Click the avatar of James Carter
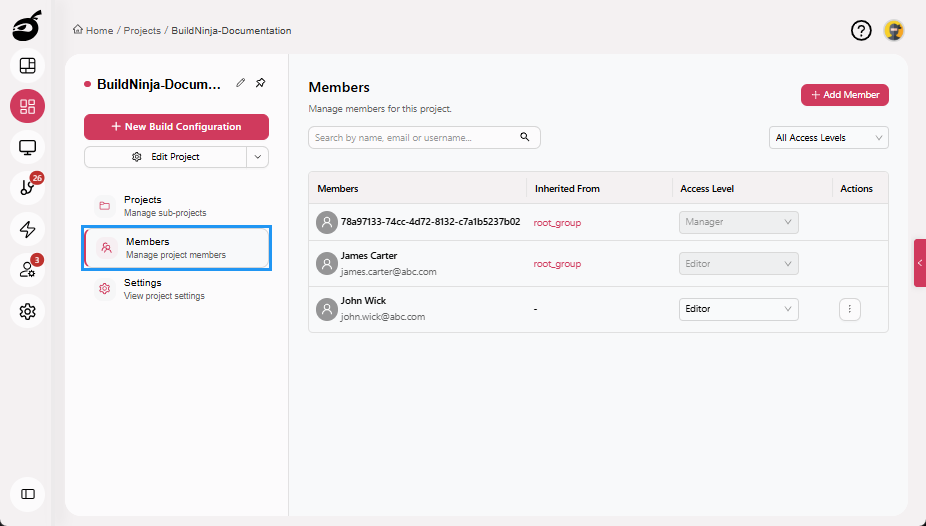This screenshot has height=526, width=926. click(x=327, y=263)
